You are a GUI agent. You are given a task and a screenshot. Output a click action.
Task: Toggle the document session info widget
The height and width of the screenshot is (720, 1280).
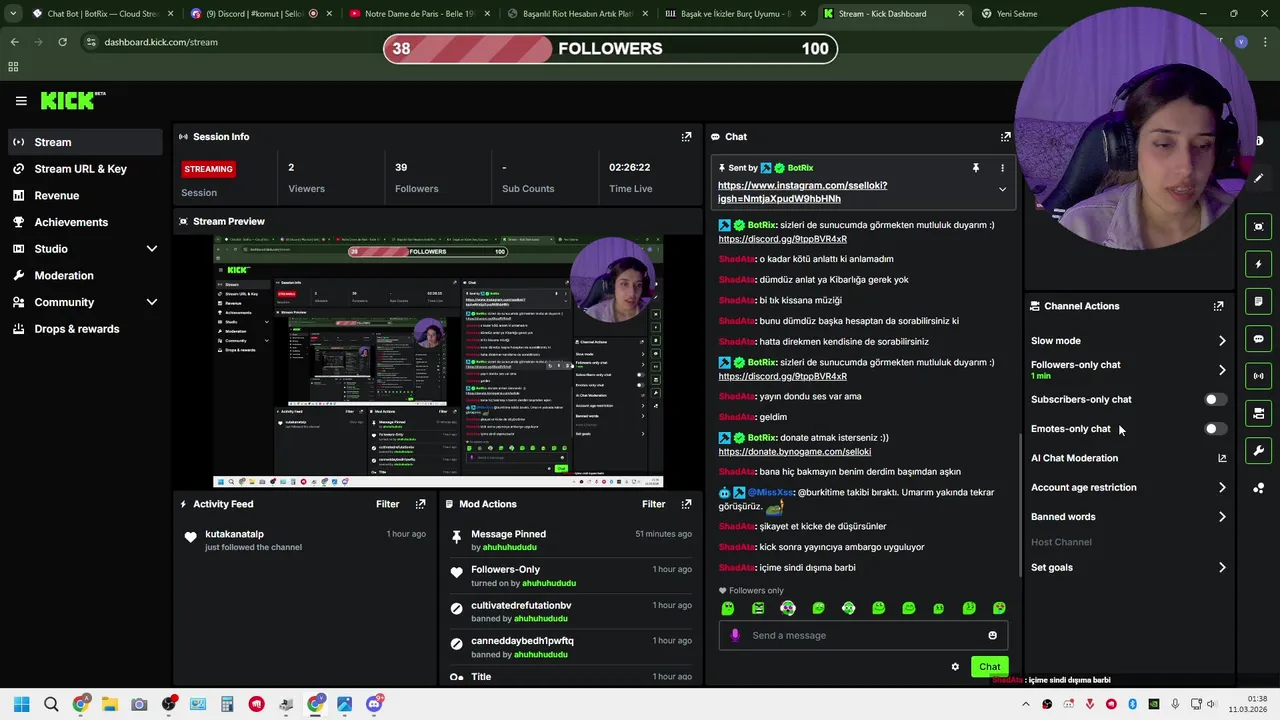[1259, 301]
